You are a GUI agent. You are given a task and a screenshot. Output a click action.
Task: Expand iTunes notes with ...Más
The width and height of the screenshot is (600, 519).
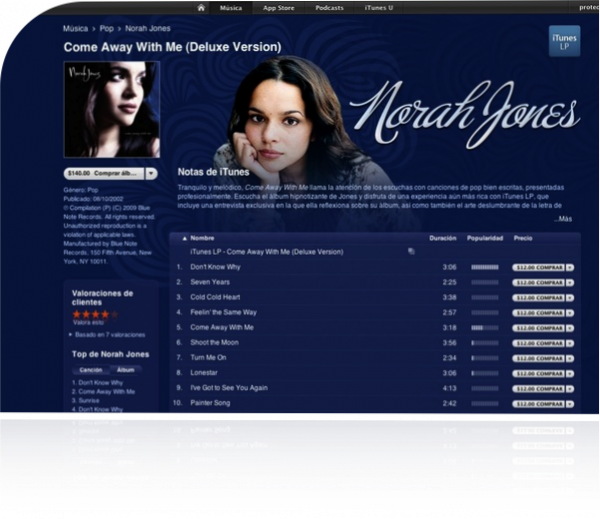pyautogui.click(x=563, y=219)
